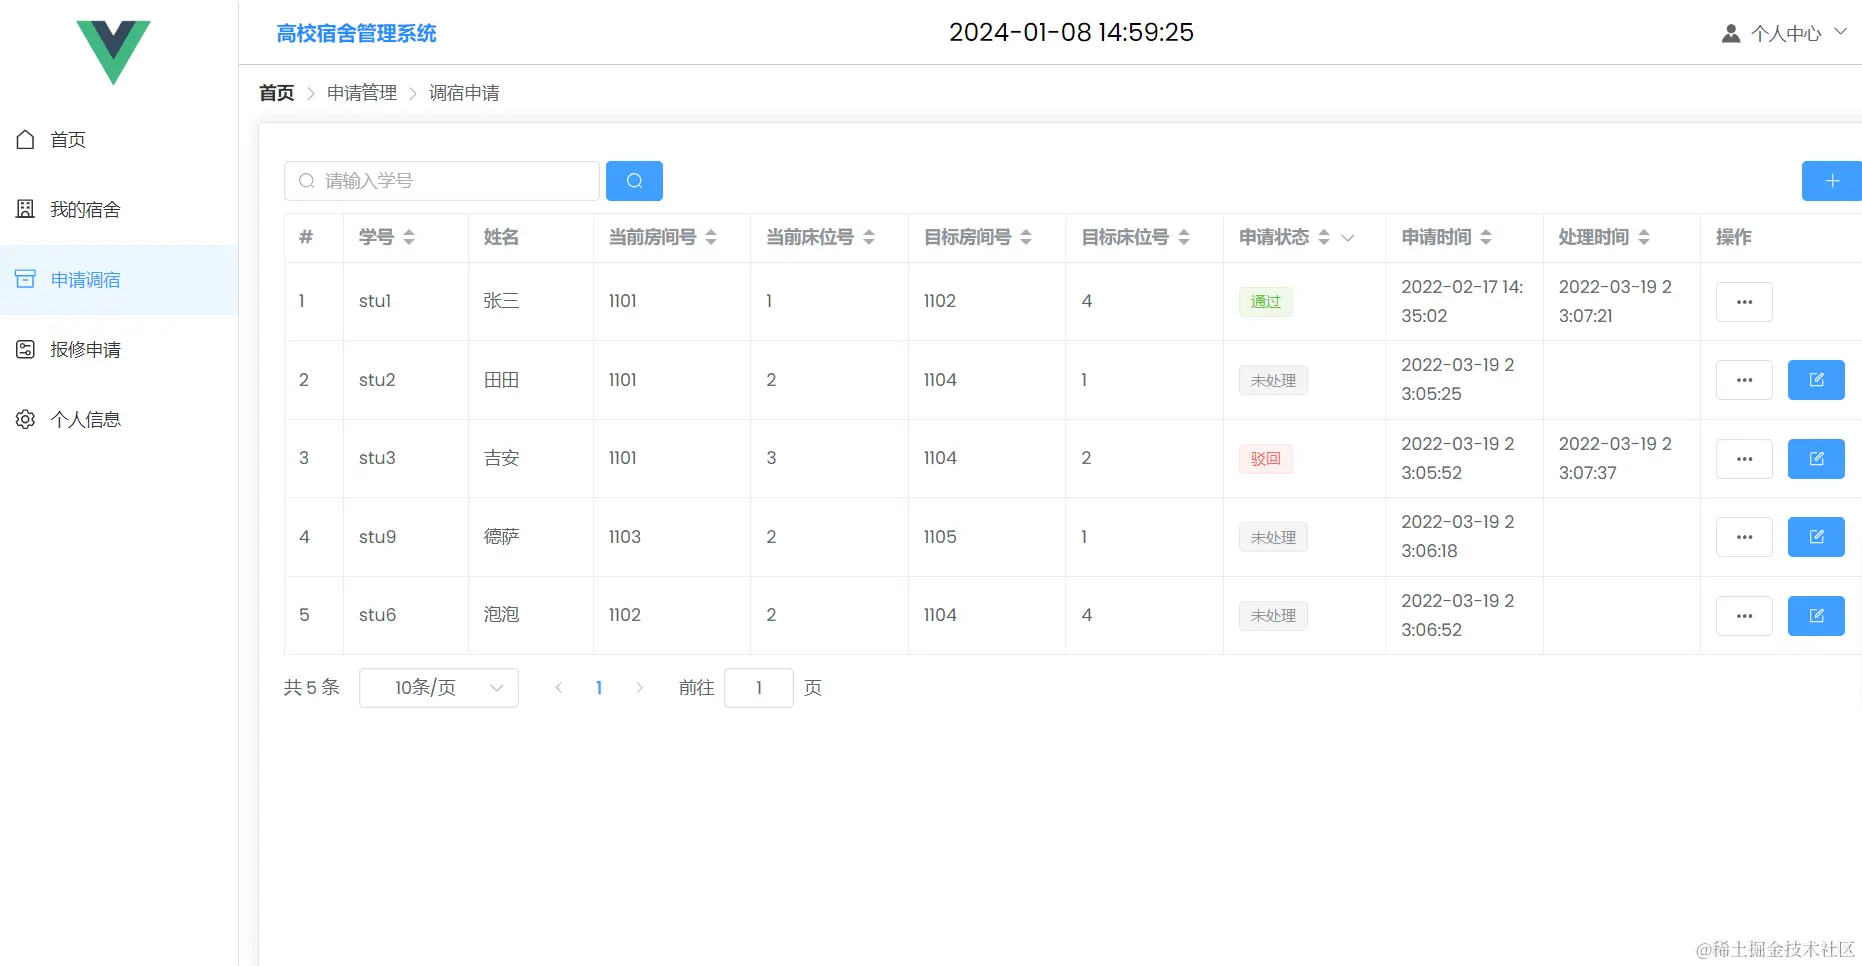
Task: Click 调宿申请 in the breadcrumb
Action: [464, 93]
